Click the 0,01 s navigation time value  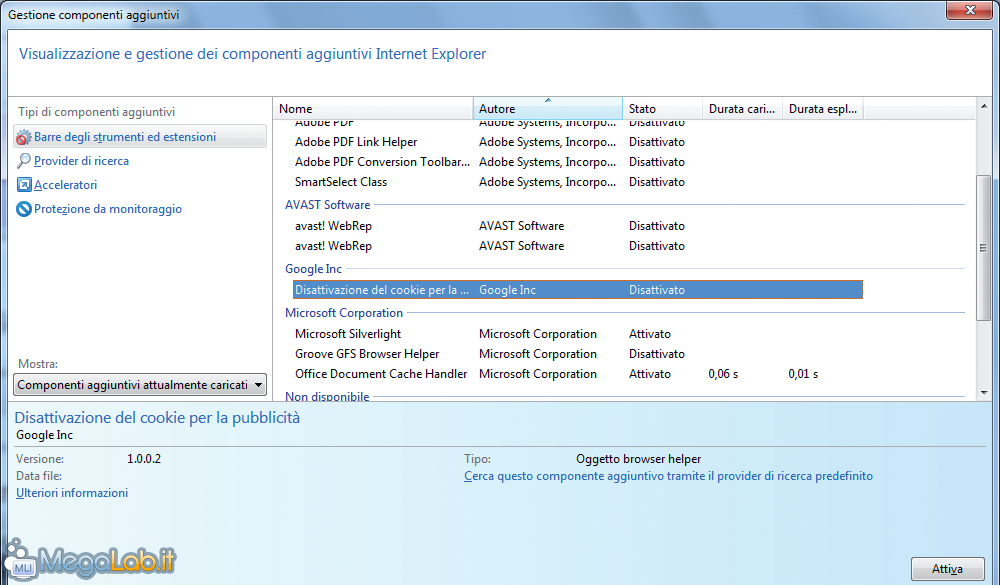click(x=803, y=374)
